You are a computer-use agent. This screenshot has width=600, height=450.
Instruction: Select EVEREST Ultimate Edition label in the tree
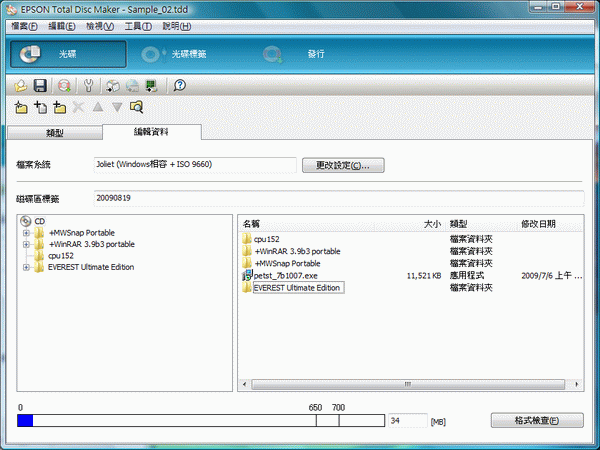(x=91, y=267)
